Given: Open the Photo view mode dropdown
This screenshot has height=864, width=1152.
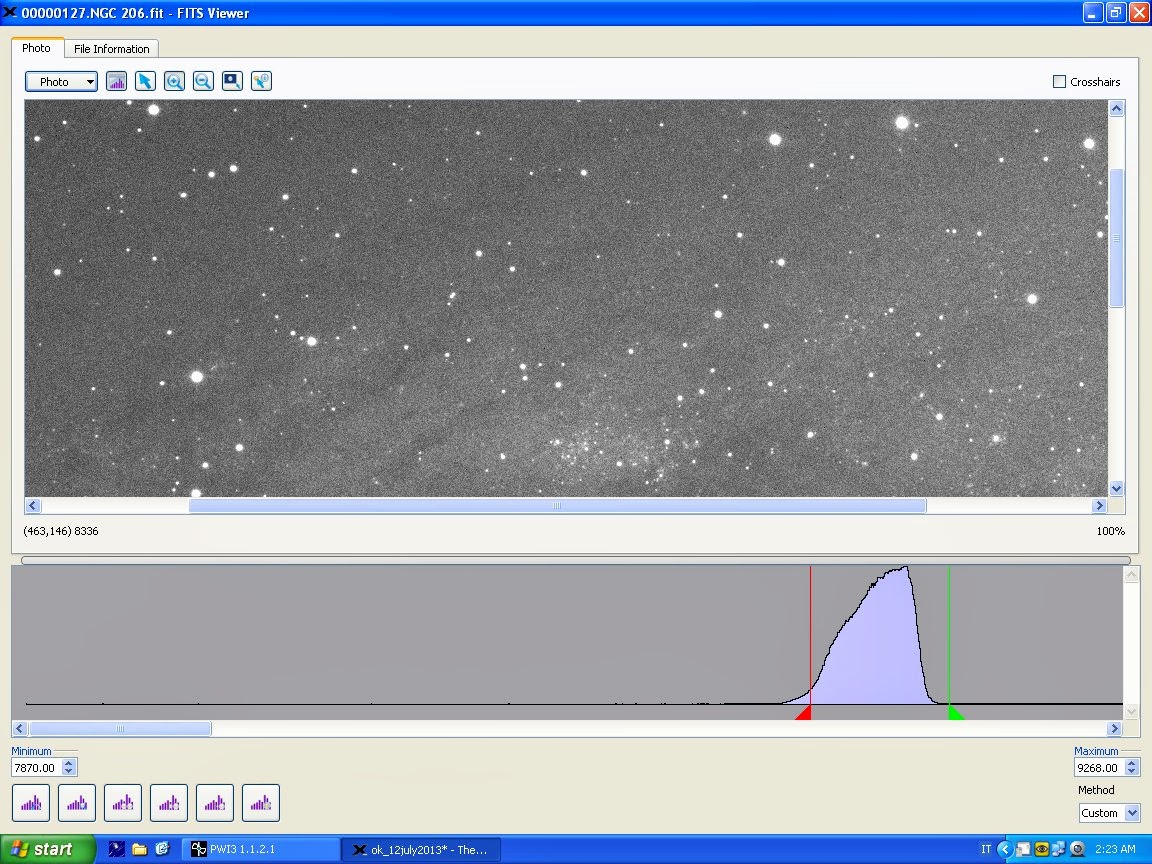Looking at the screenshot, I should (x=61, y=82).
